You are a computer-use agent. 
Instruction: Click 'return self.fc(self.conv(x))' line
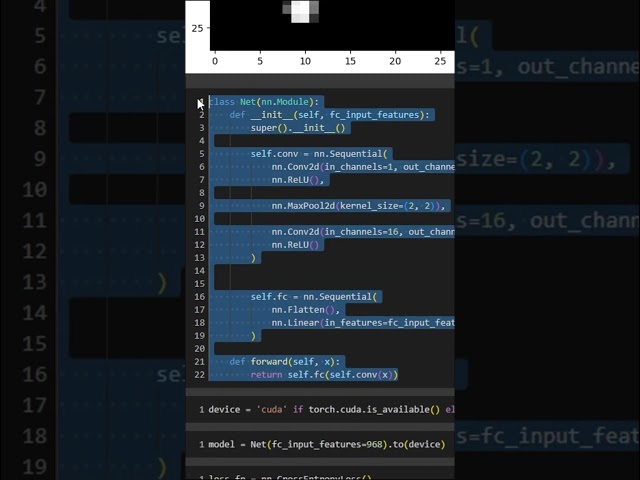pyautogui.click(x=324, y=375)
